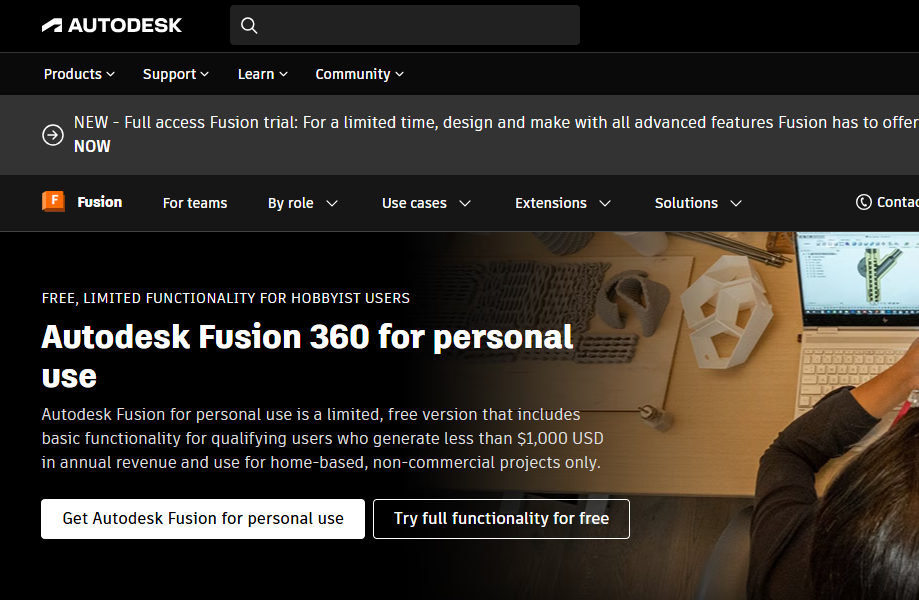Click the Free, limited functionality tagline text
The width and height of the screenshot is (919, 600).
226,298
